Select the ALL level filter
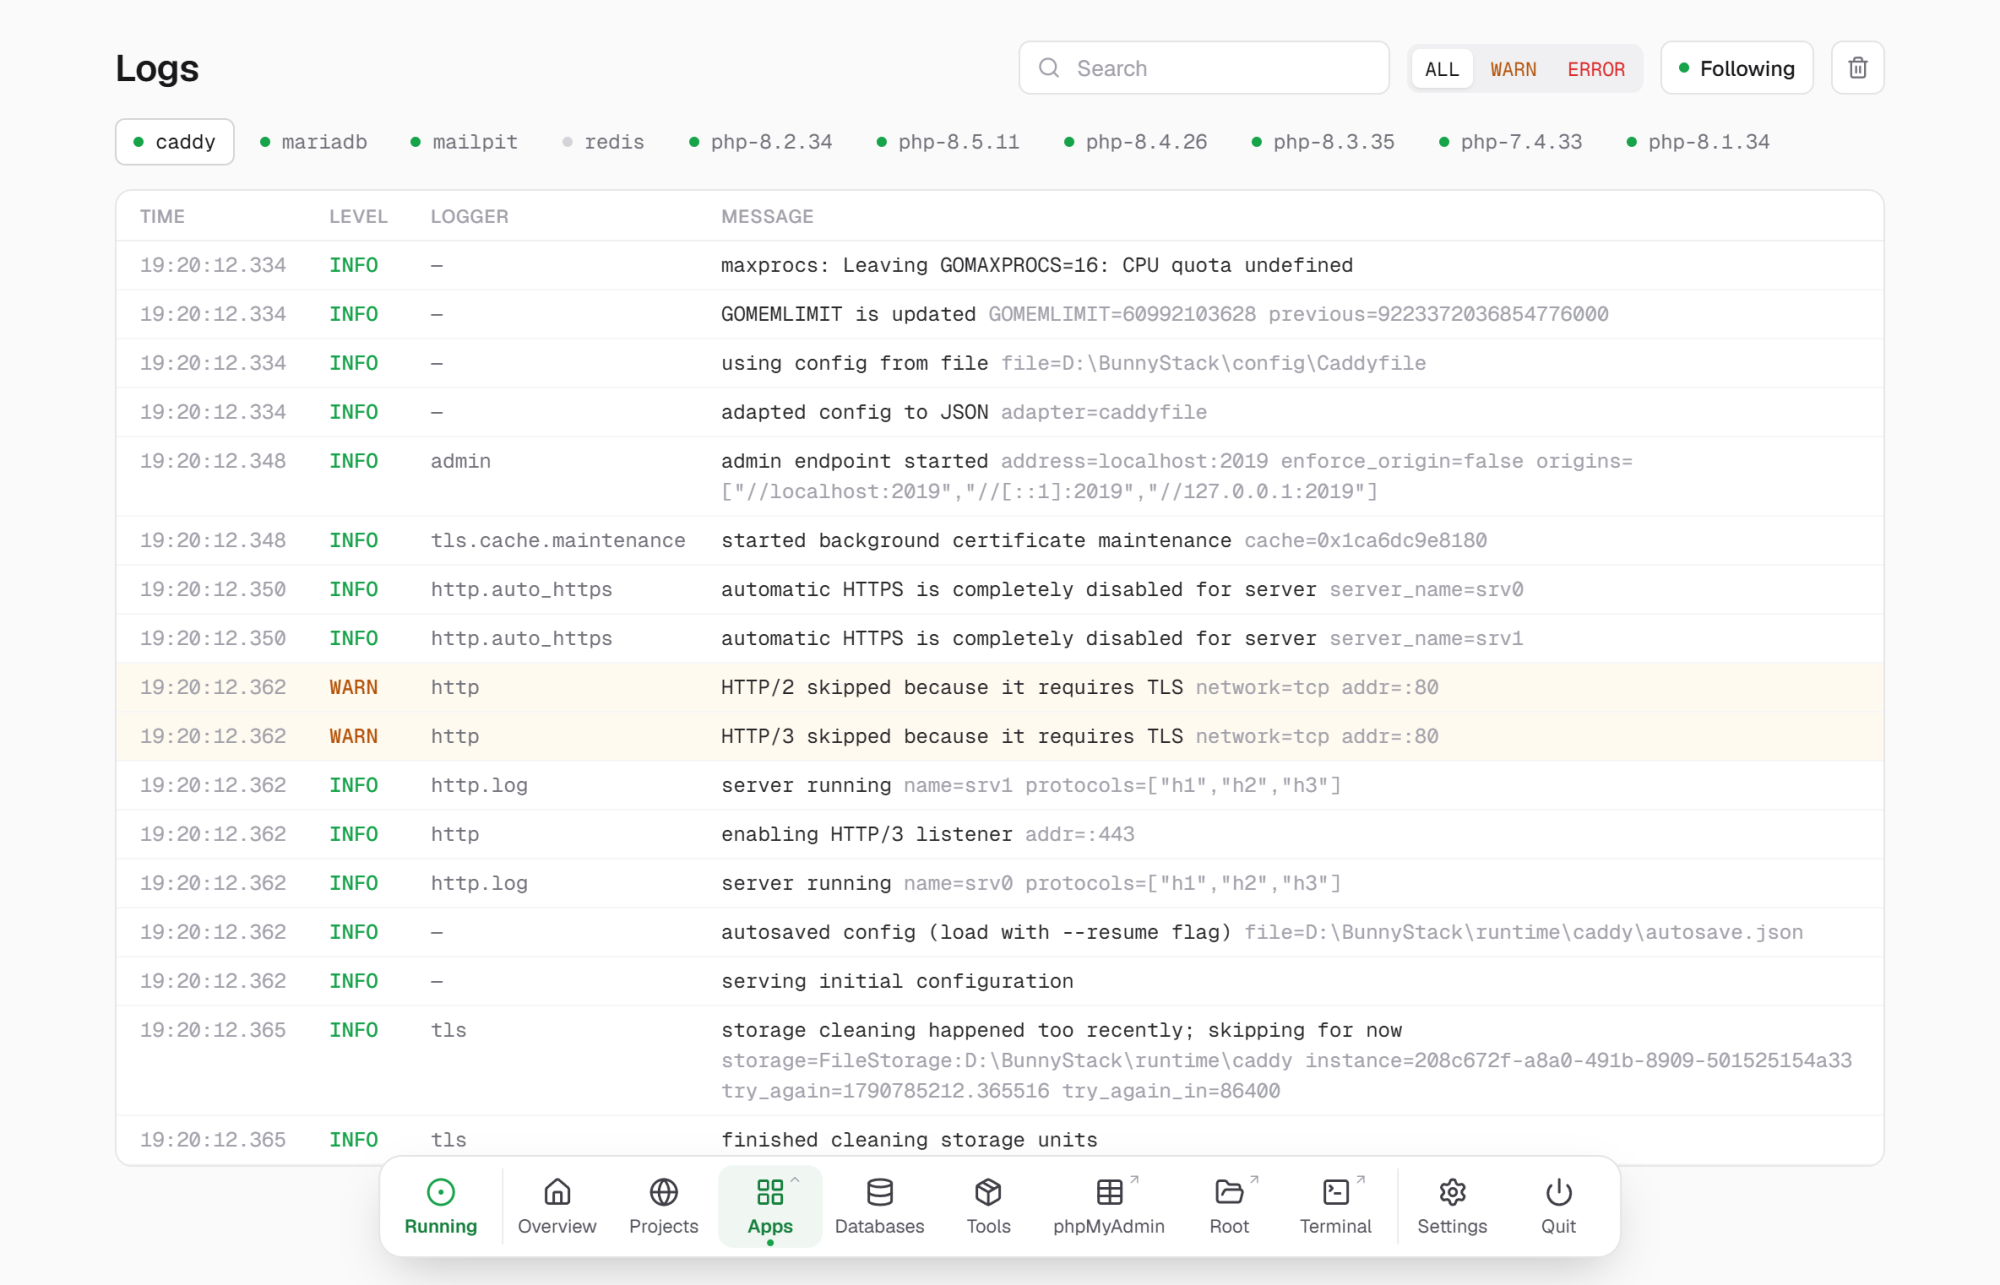The width and height of the screenshot is (2000, 1285). (1441, 69)
